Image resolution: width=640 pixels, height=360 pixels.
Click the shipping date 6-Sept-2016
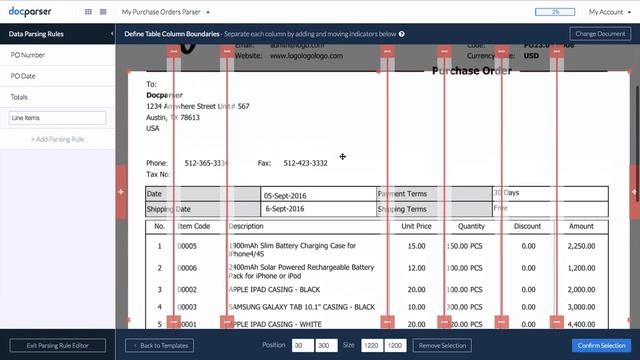285,209
